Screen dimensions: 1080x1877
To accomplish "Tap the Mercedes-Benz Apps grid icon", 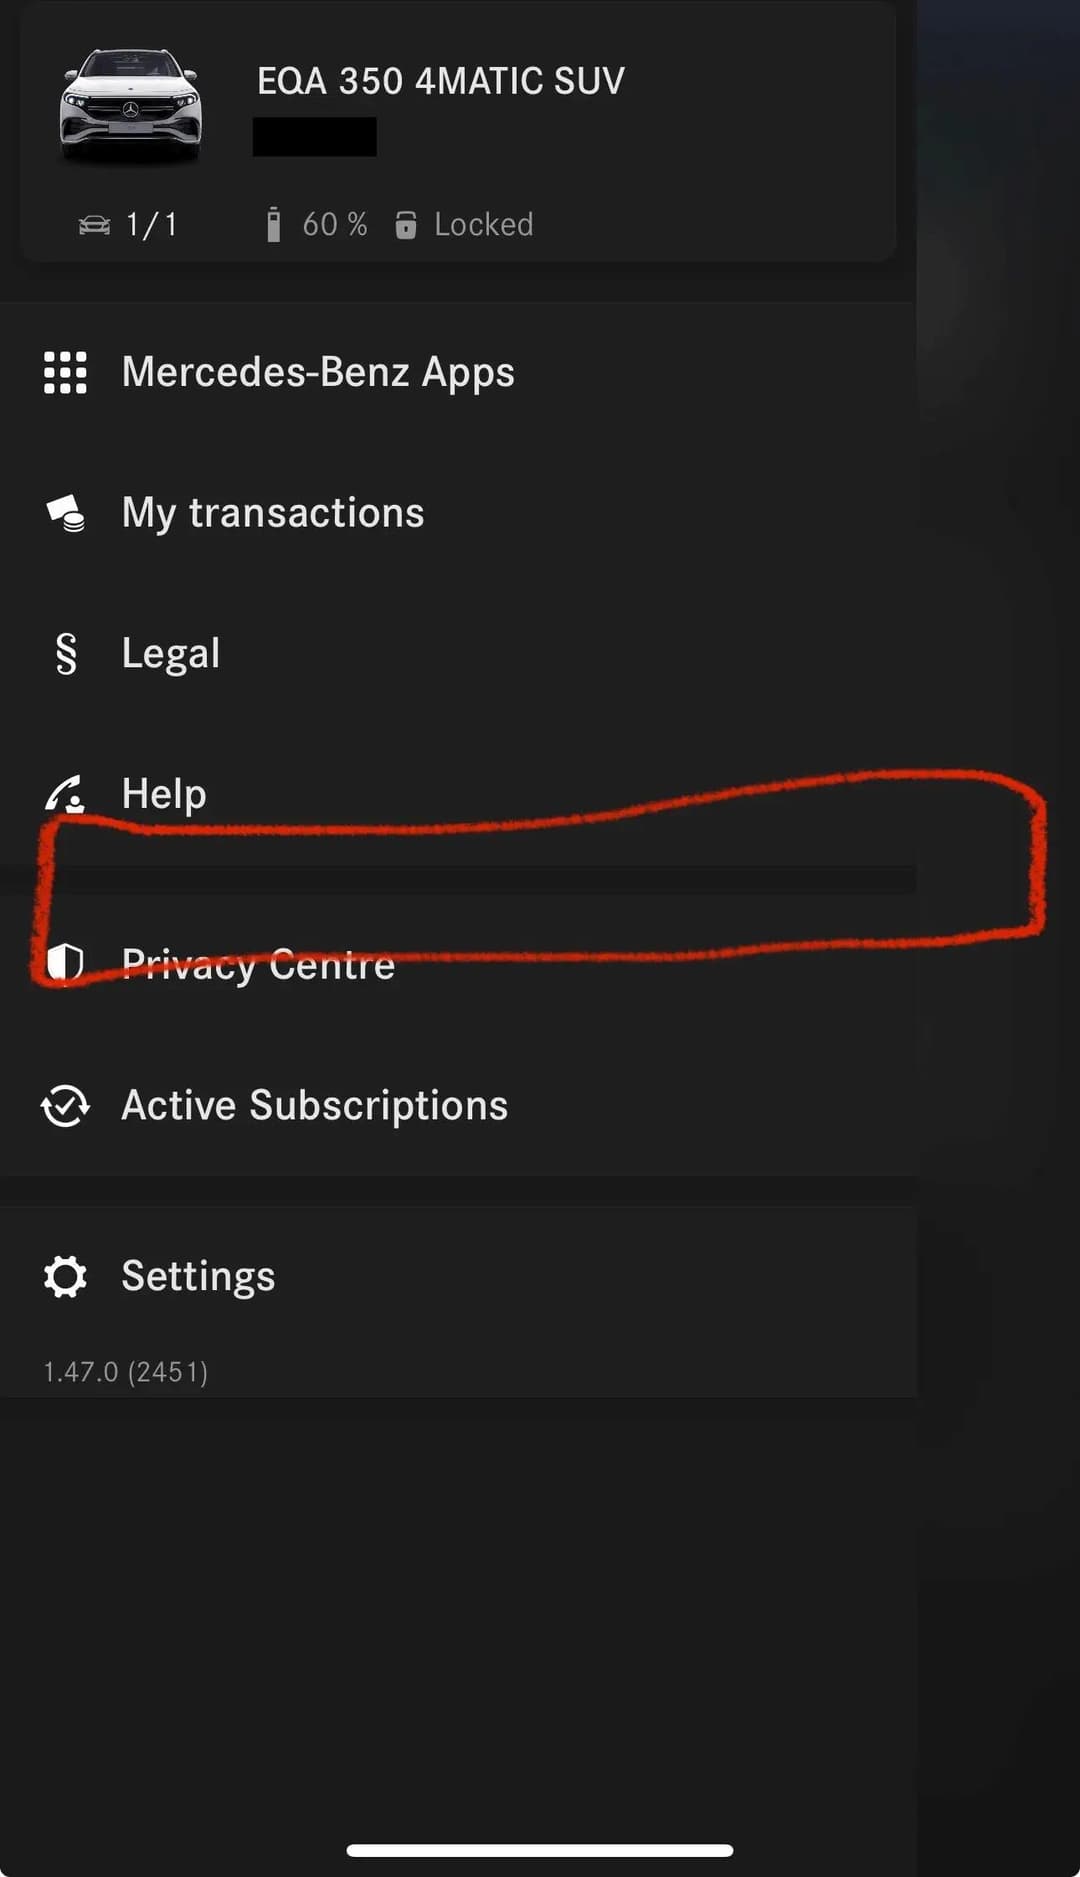I will pos(65,372).
